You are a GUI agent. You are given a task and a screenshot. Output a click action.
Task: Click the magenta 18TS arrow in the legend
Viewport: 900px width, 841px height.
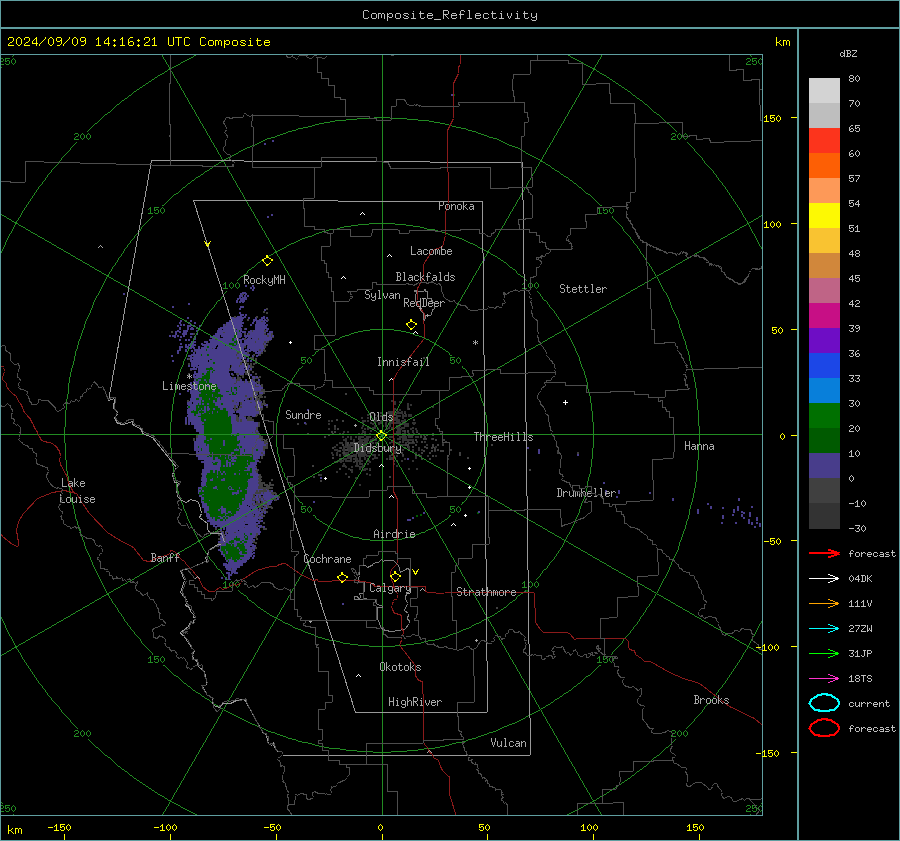(824, 679)
